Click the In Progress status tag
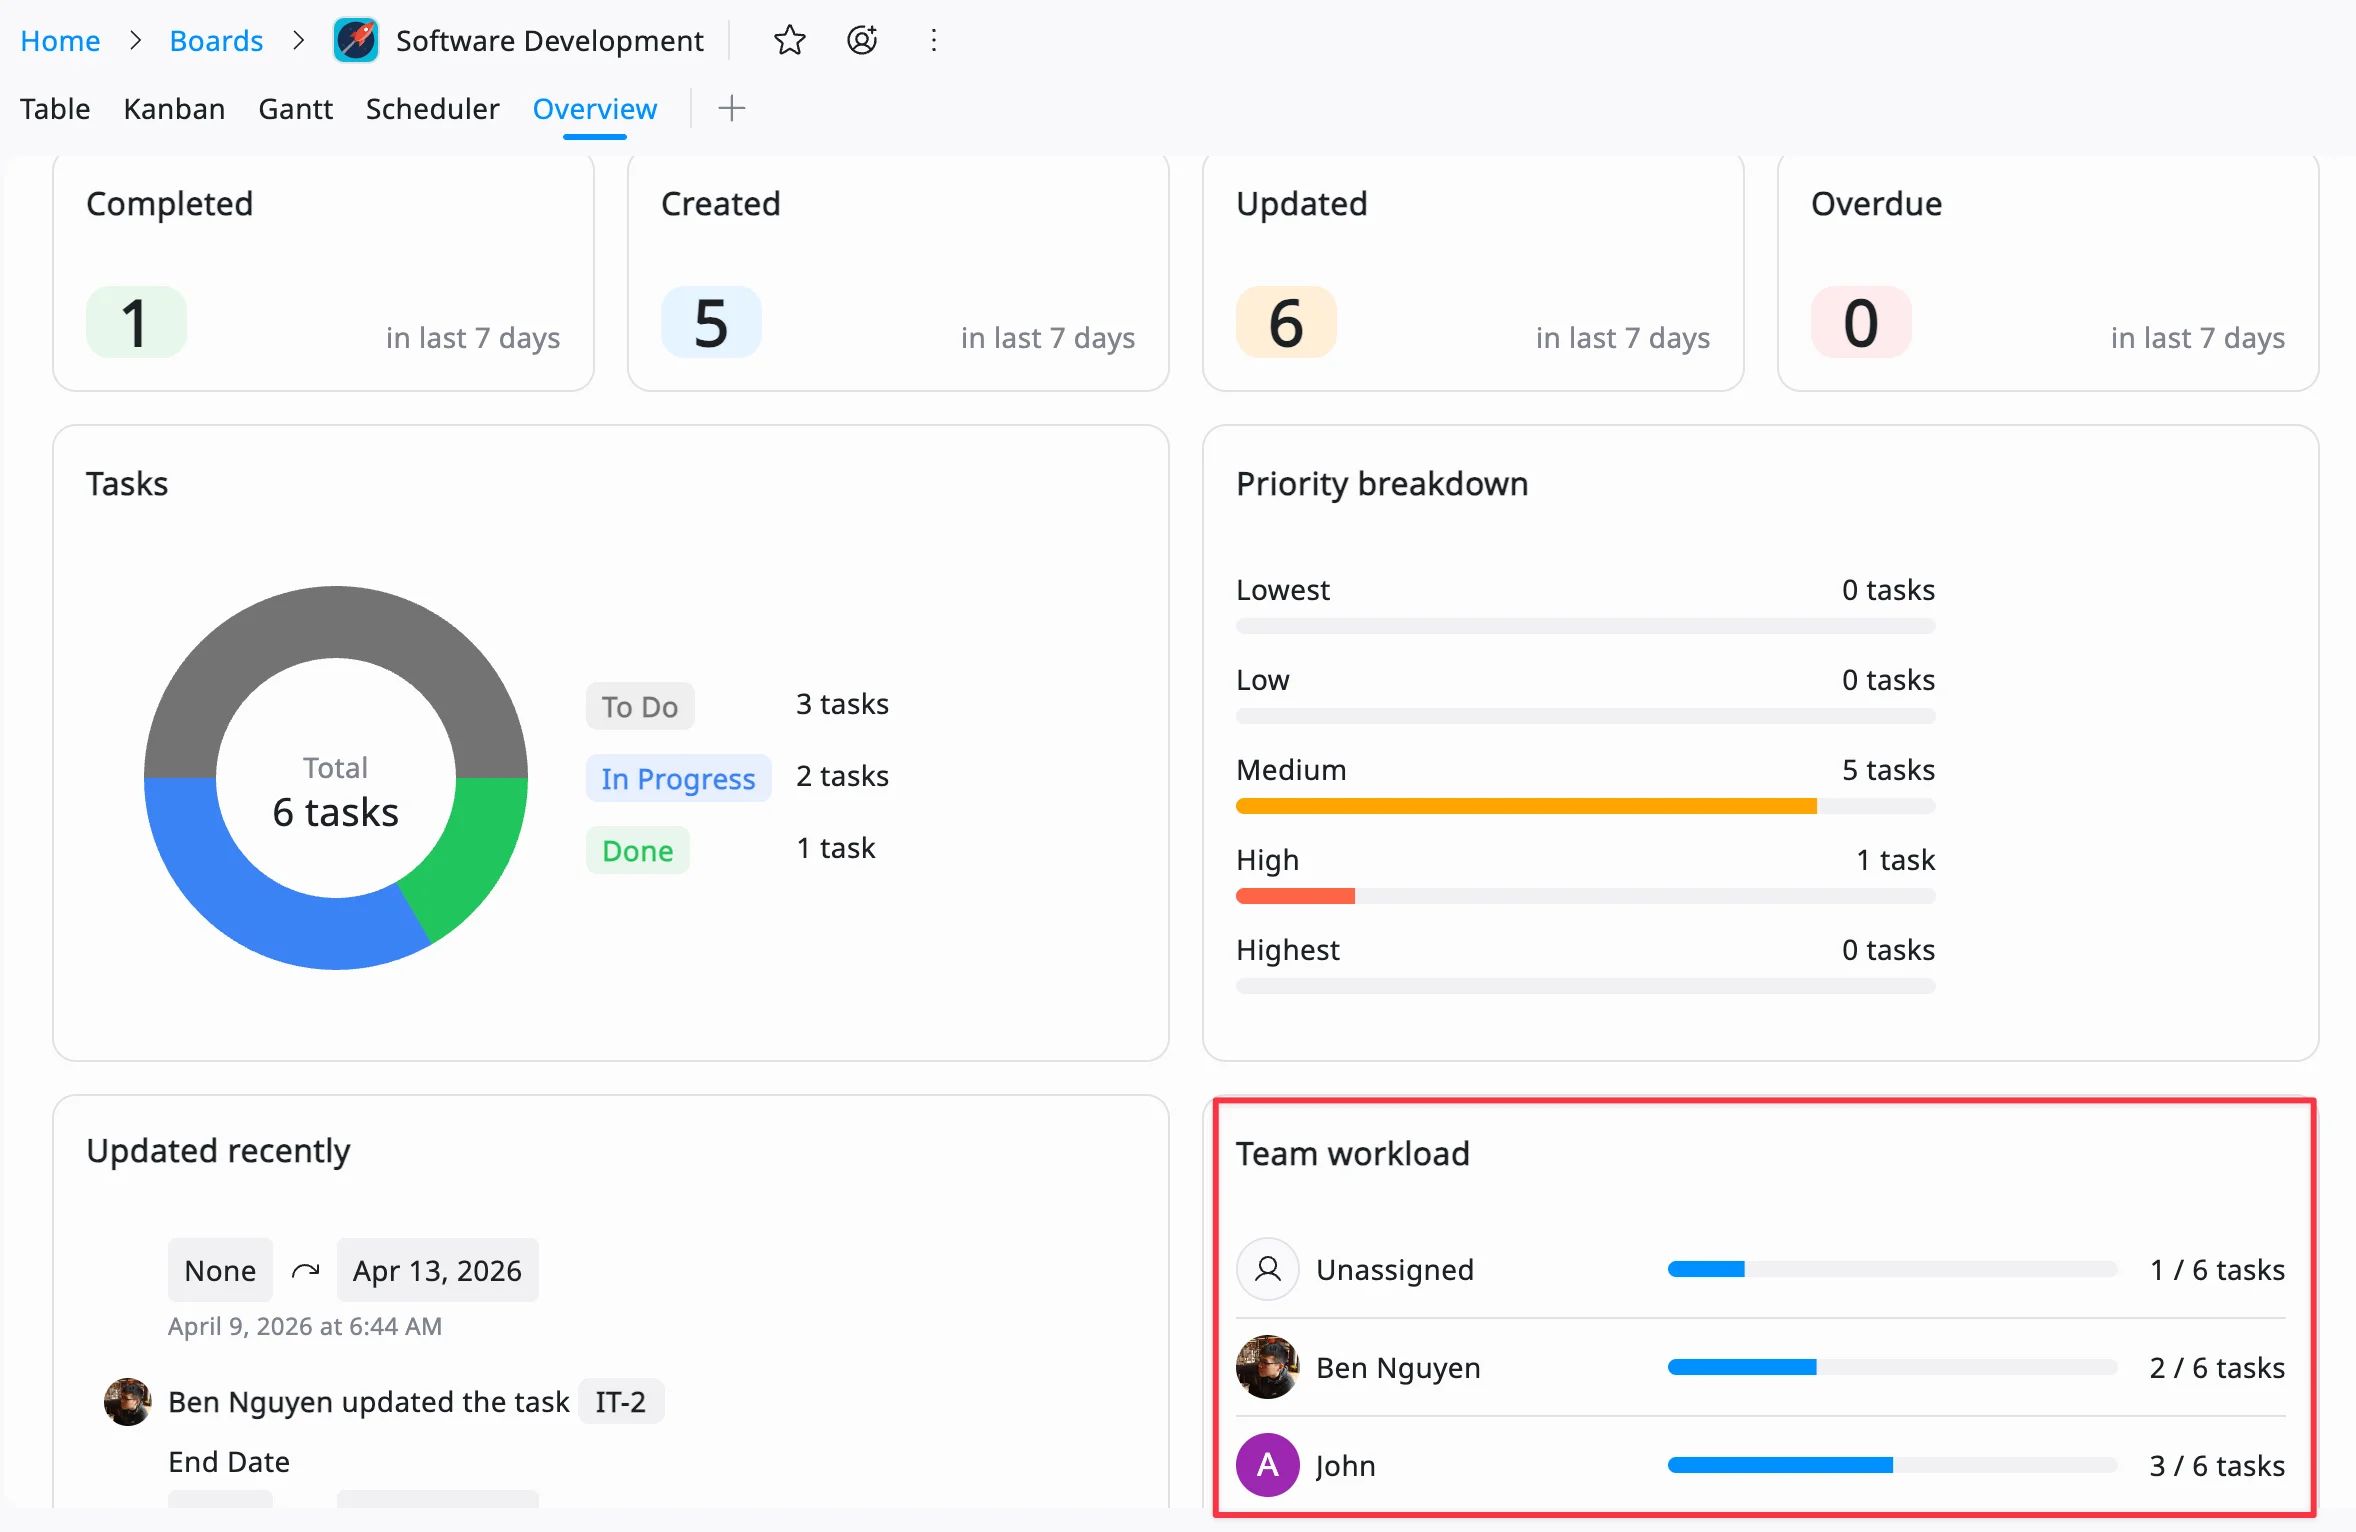Image resolution: width=2356 pixels, height=1532 pixels. pyautogui.click(x=678, y=778)
